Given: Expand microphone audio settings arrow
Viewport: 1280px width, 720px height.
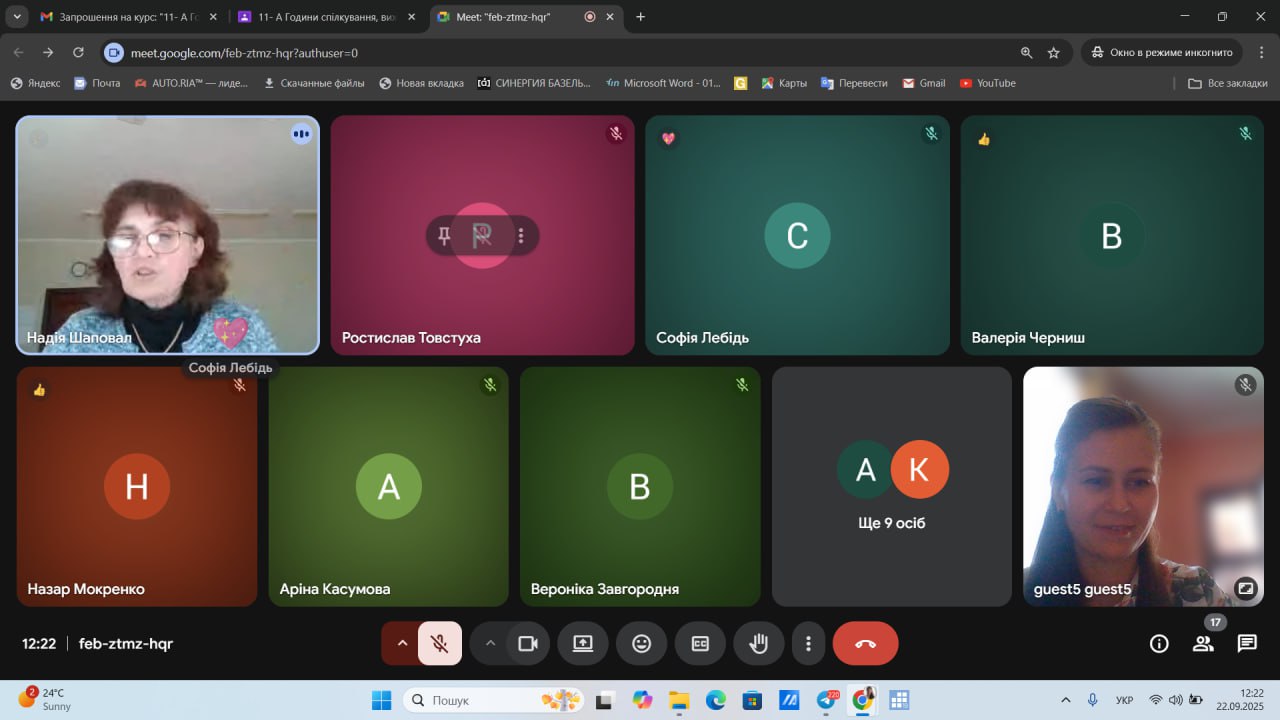Looking at the screenshot, I should [x=402, y=644].
